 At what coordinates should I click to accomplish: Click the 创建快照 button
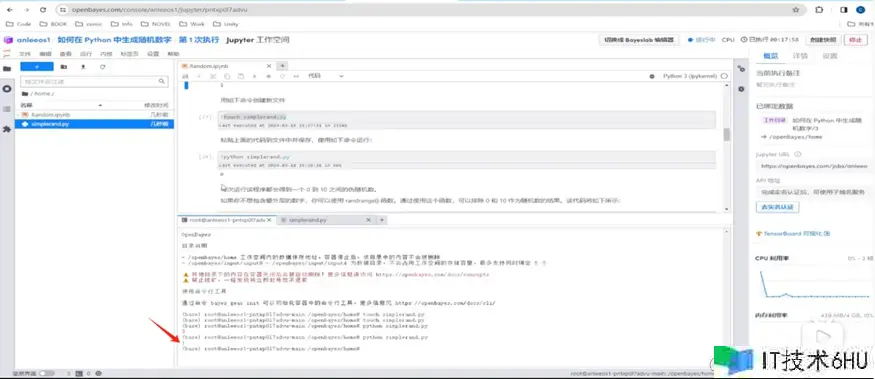(823, 40)
